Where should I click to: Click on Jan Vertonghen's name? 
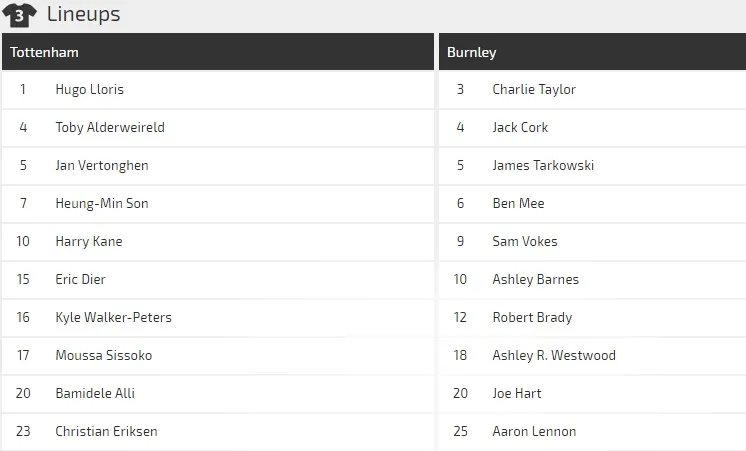click(x=102, y=166)
